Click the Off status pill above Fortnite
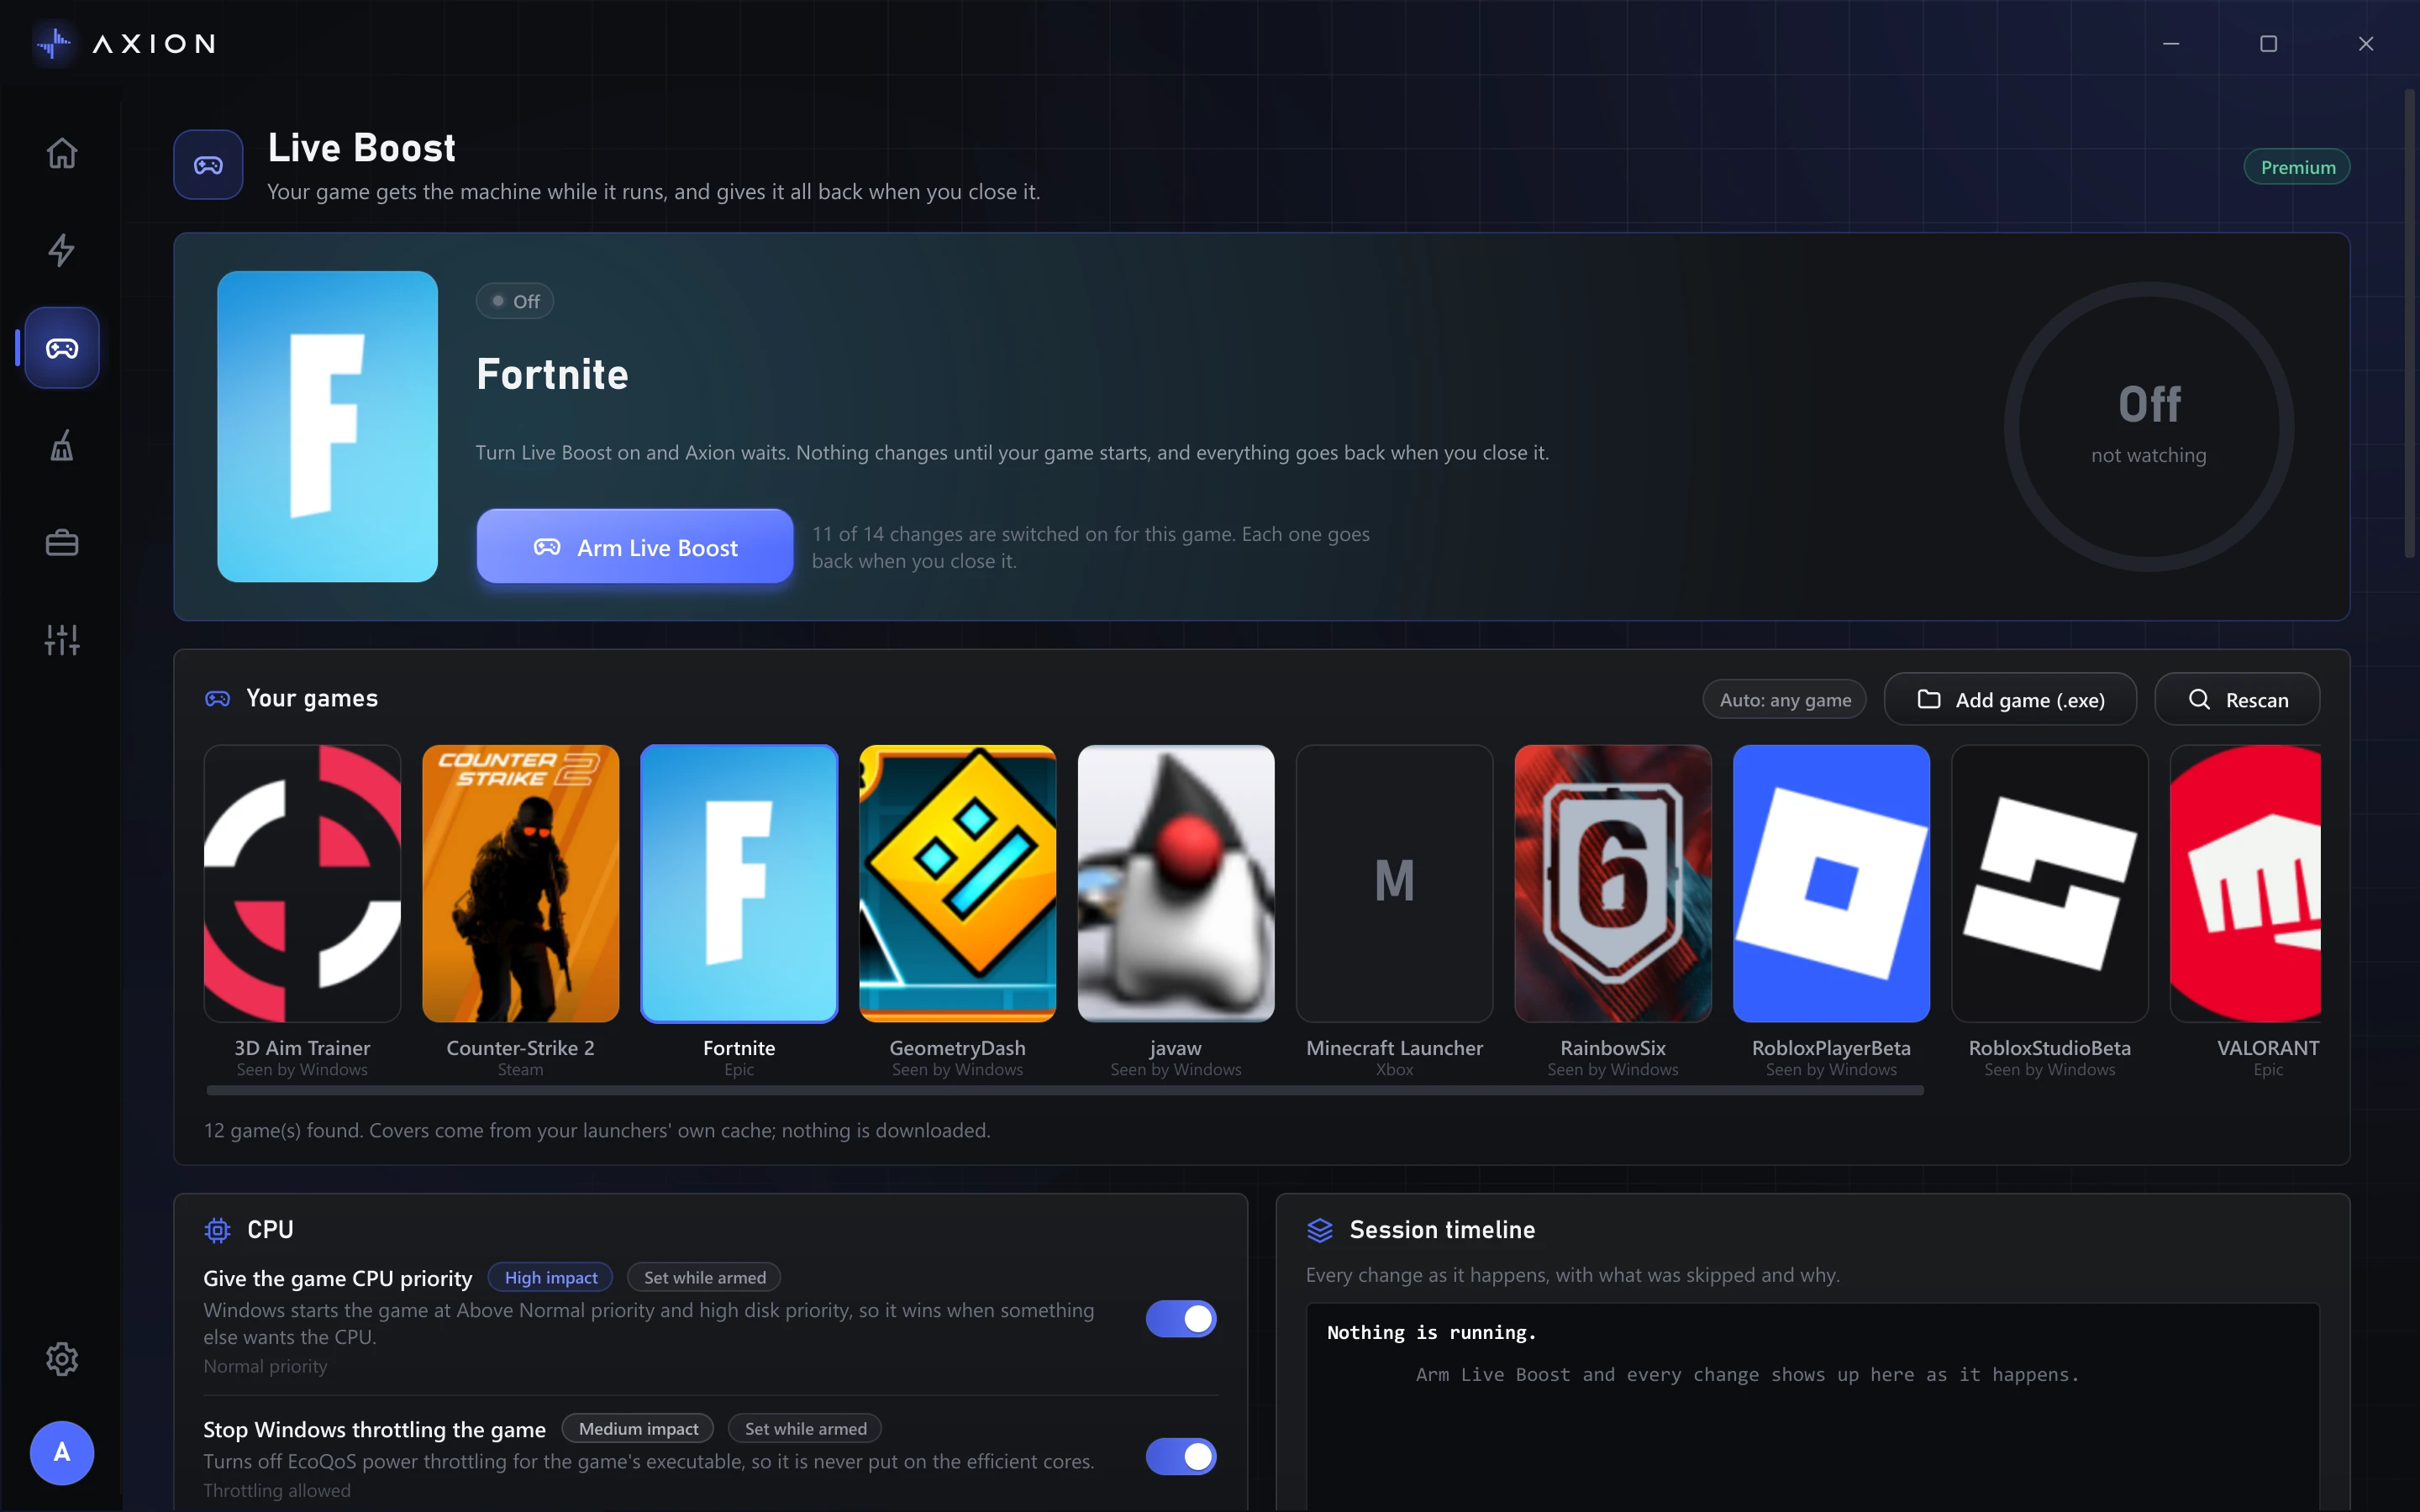Image resolution: width=2420 pixels, height=1512 pixels. 515,301
